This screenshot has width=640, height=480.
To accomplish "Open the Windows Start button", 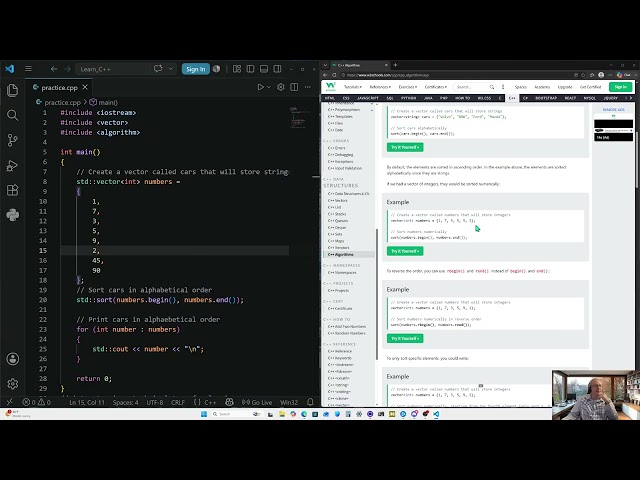I will point(204,414).
